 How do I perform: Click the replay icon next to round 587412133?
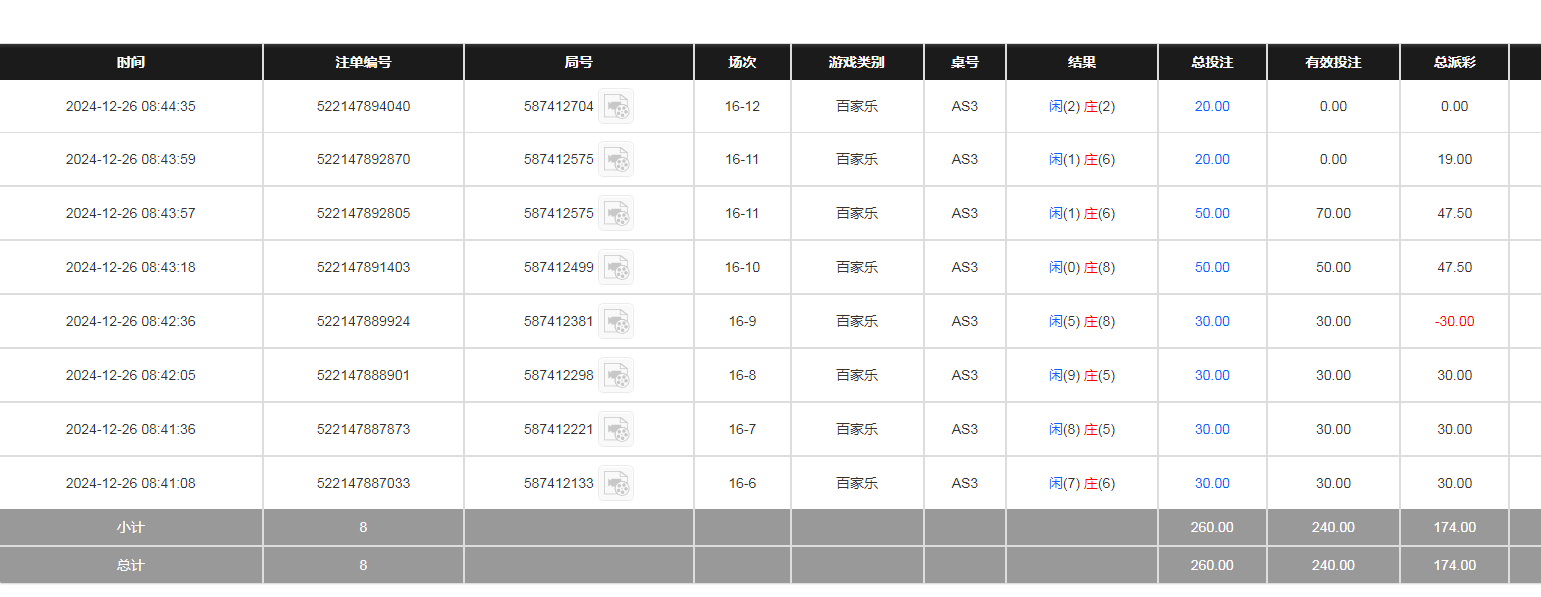(616, 484)
